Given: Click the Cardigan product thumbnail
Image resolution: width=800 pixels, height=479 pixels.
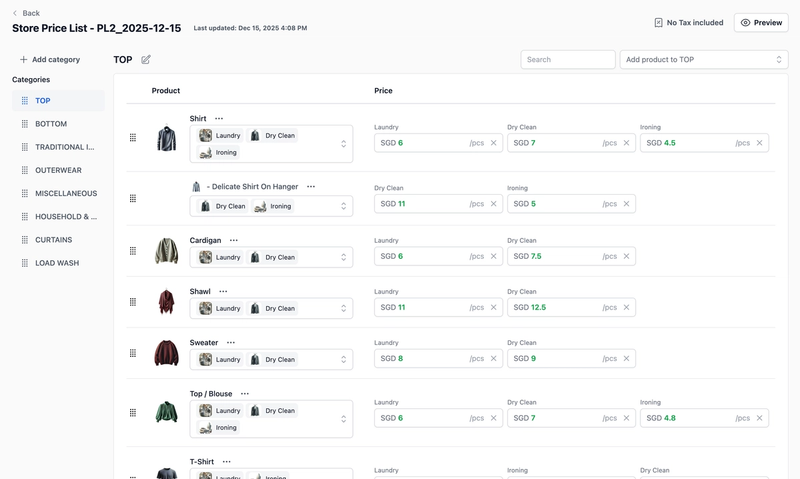Looking at the screenshot, I should click(166, 251).
